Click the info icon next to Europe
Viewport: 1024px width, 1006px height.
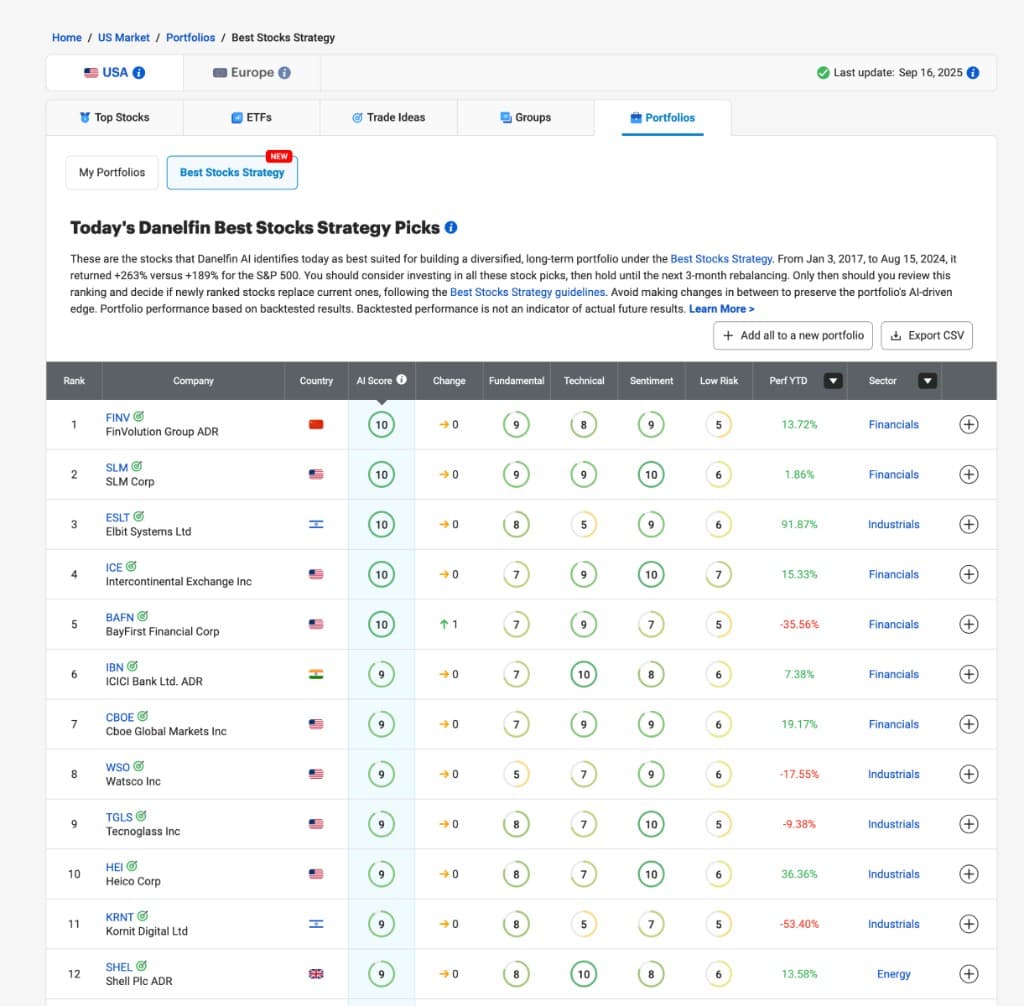point(284,73)
